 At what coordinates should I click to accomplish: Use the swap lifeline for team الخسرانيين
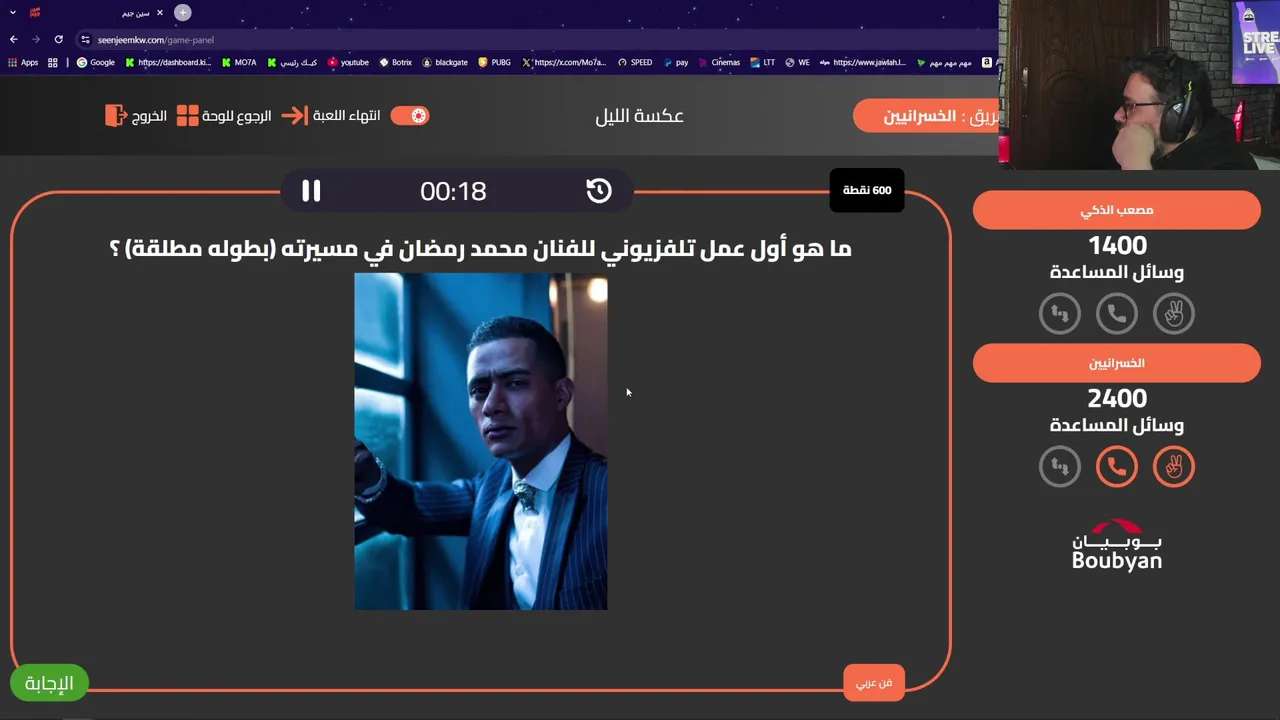[x=1060, y=466]
